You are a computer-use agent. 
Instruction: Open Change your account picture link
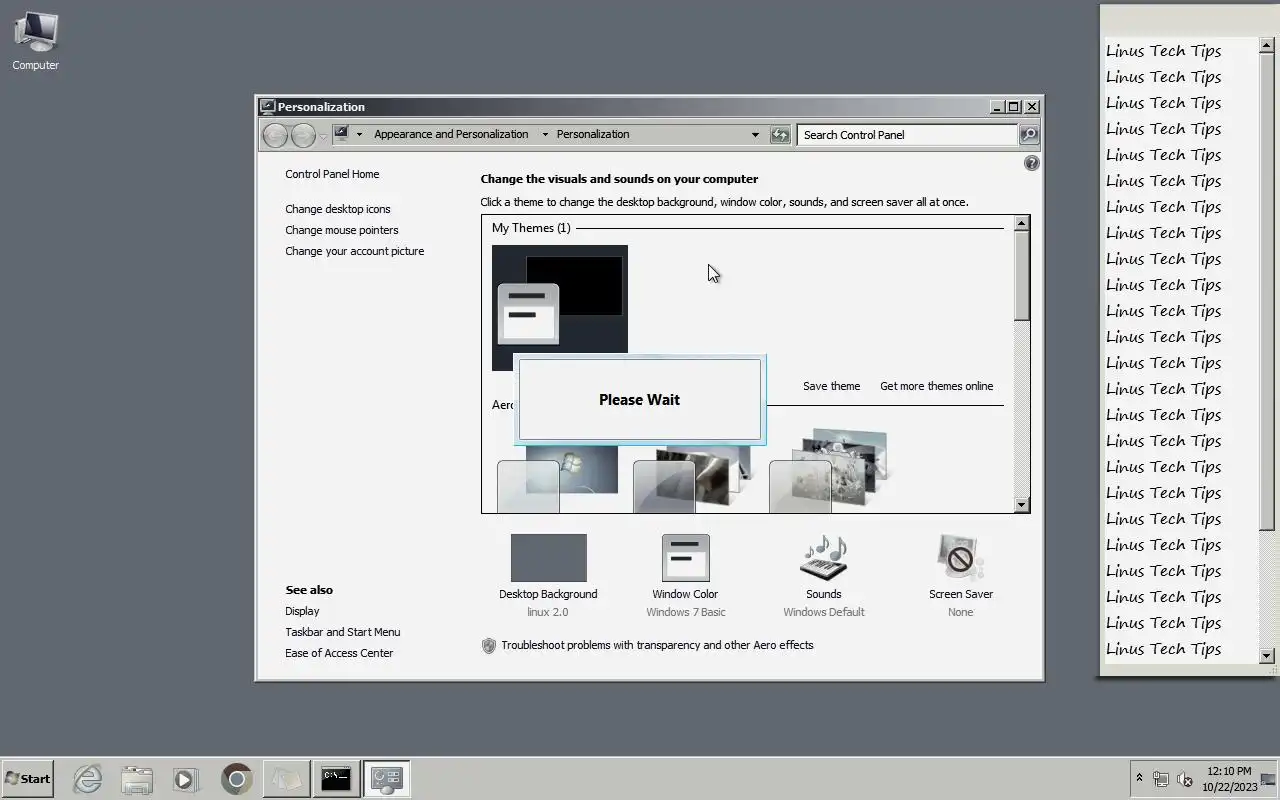tap(355, 251)
